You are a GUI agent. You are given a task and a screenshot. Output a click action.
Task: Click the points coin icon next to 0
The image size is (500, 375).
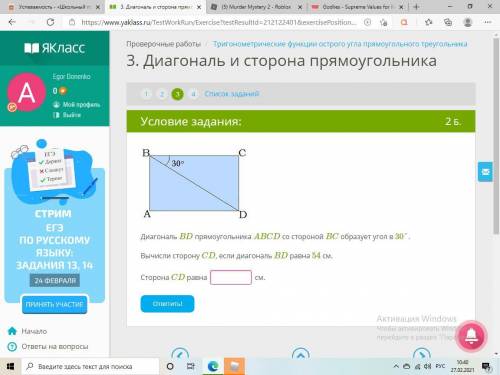click(x=63, y=91)
